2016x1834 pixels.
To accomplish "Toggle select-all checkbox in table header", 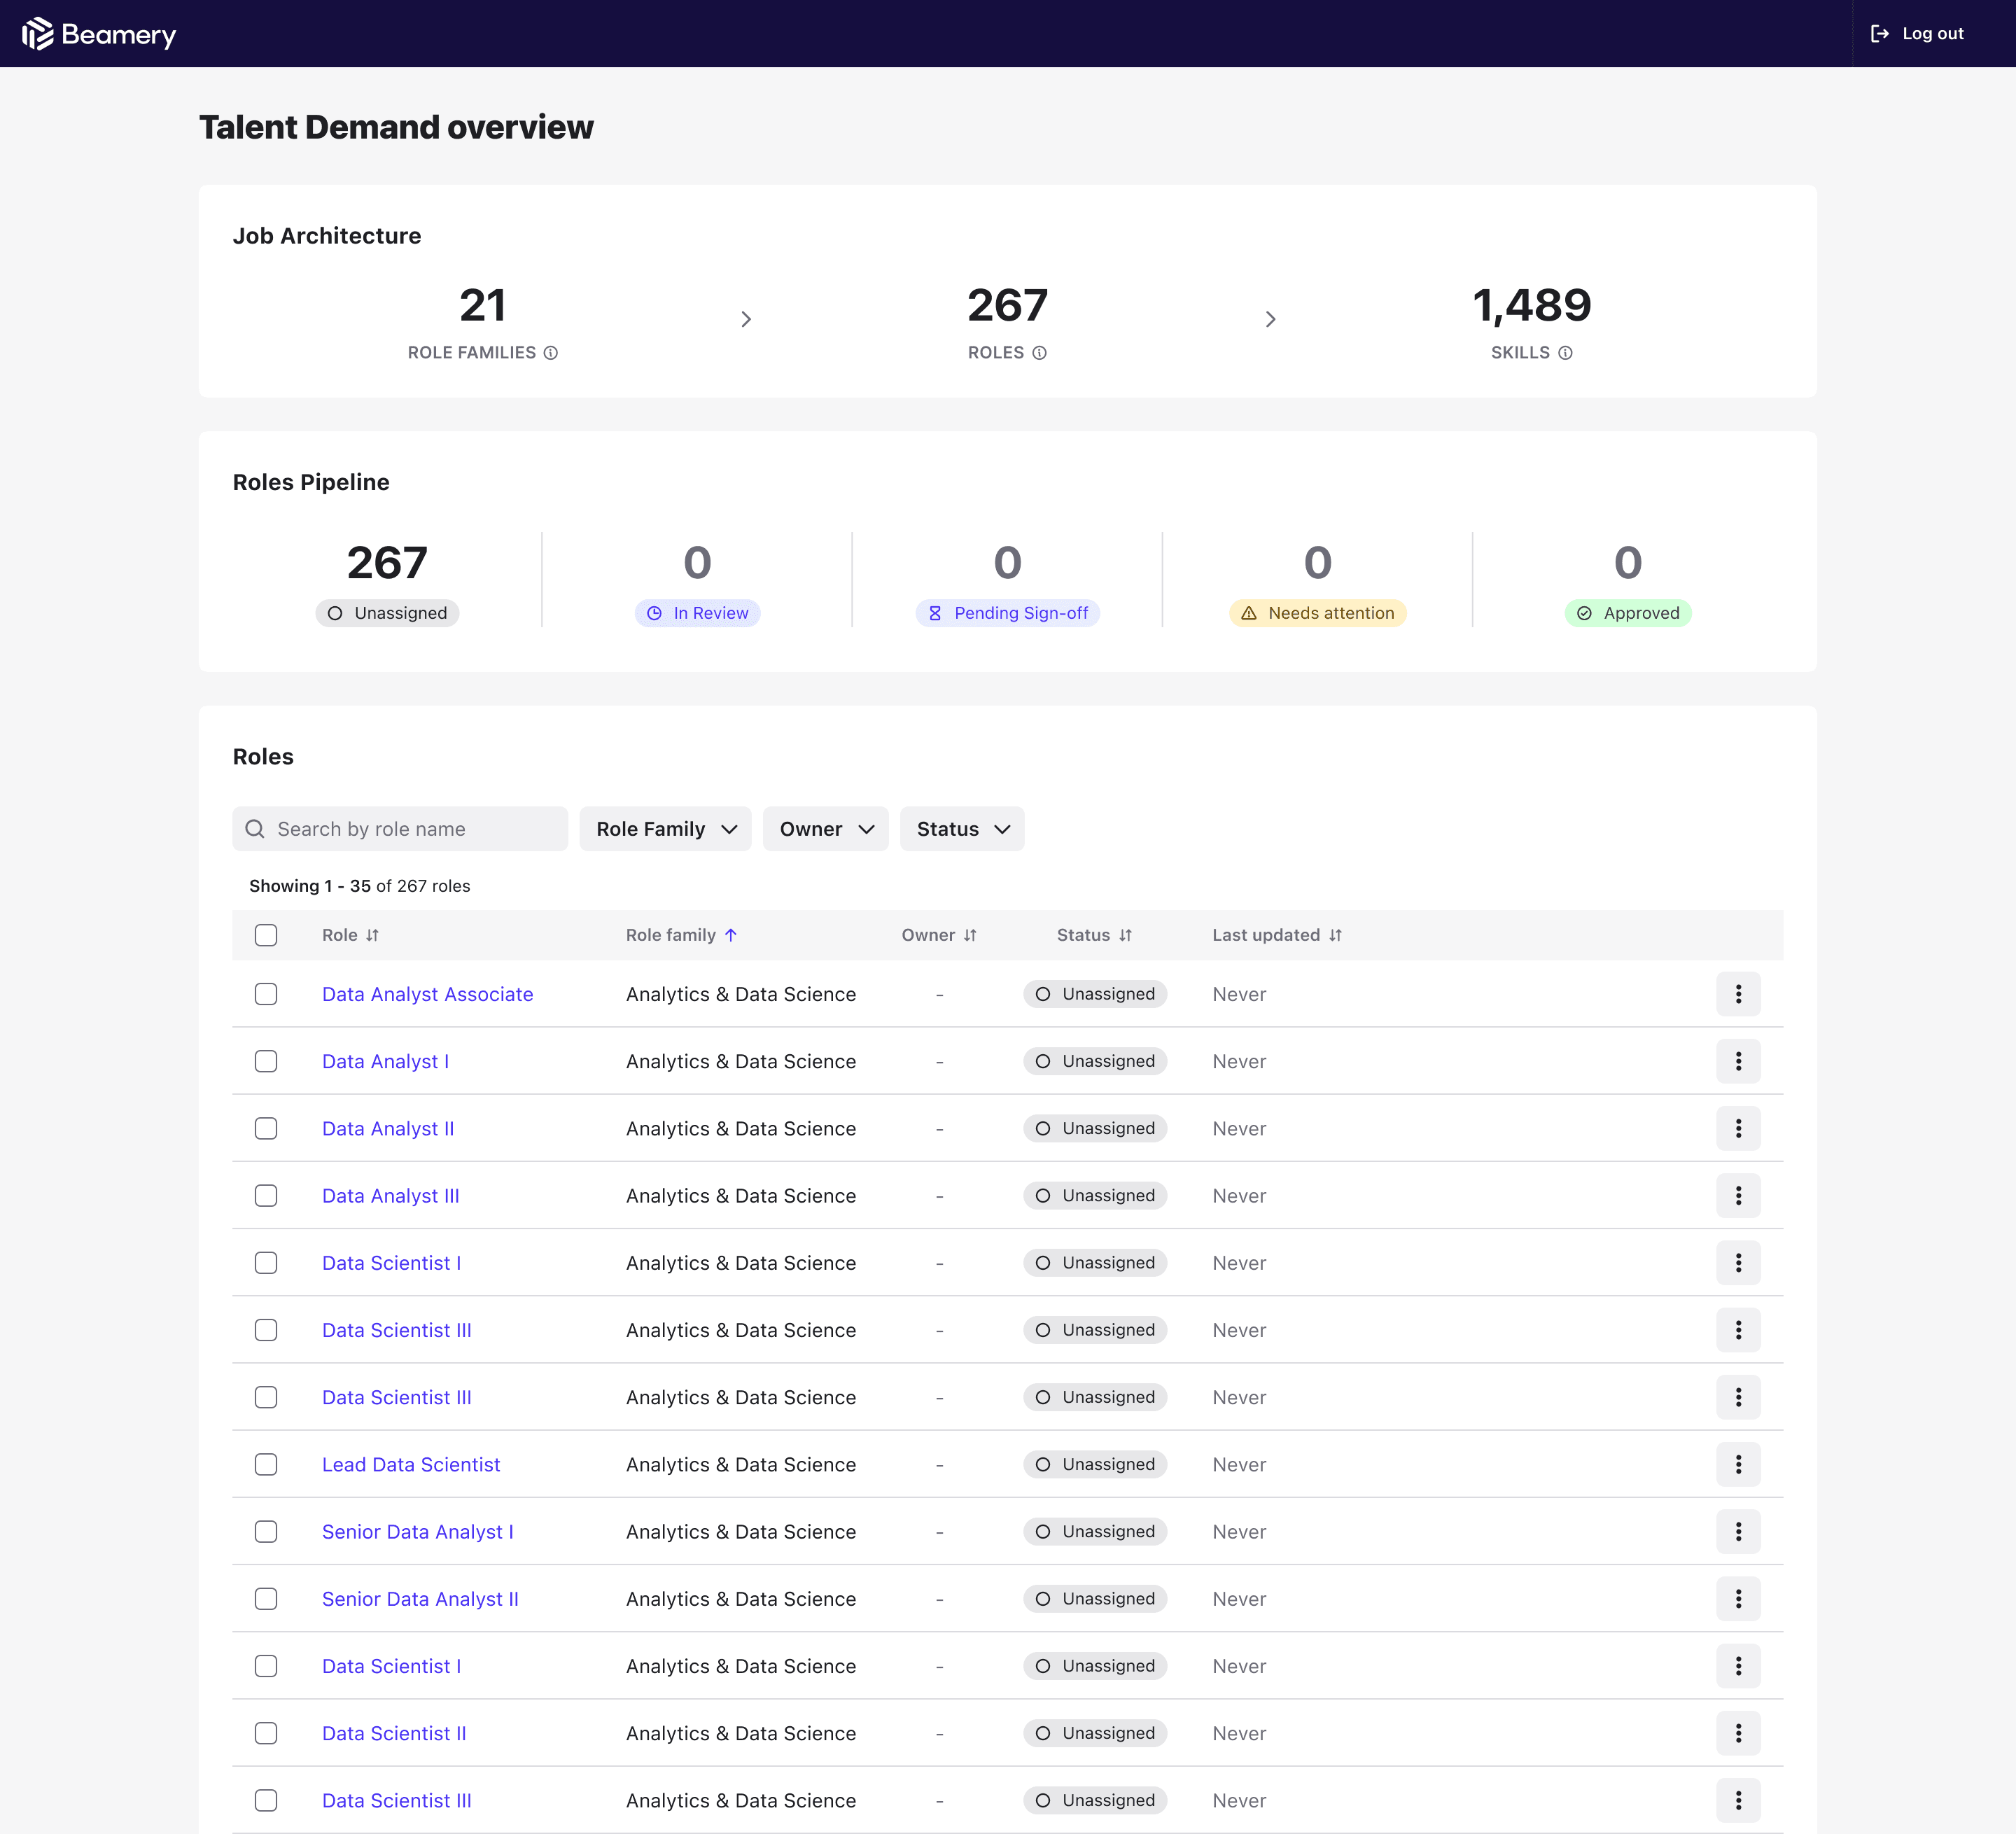I will click(266, 935).
